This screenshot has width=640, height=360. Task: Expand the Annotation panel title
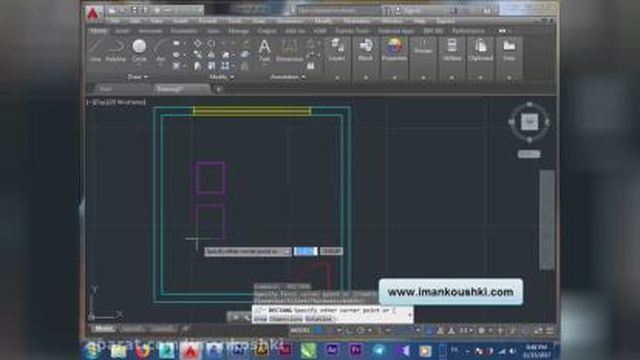[288, 77]
